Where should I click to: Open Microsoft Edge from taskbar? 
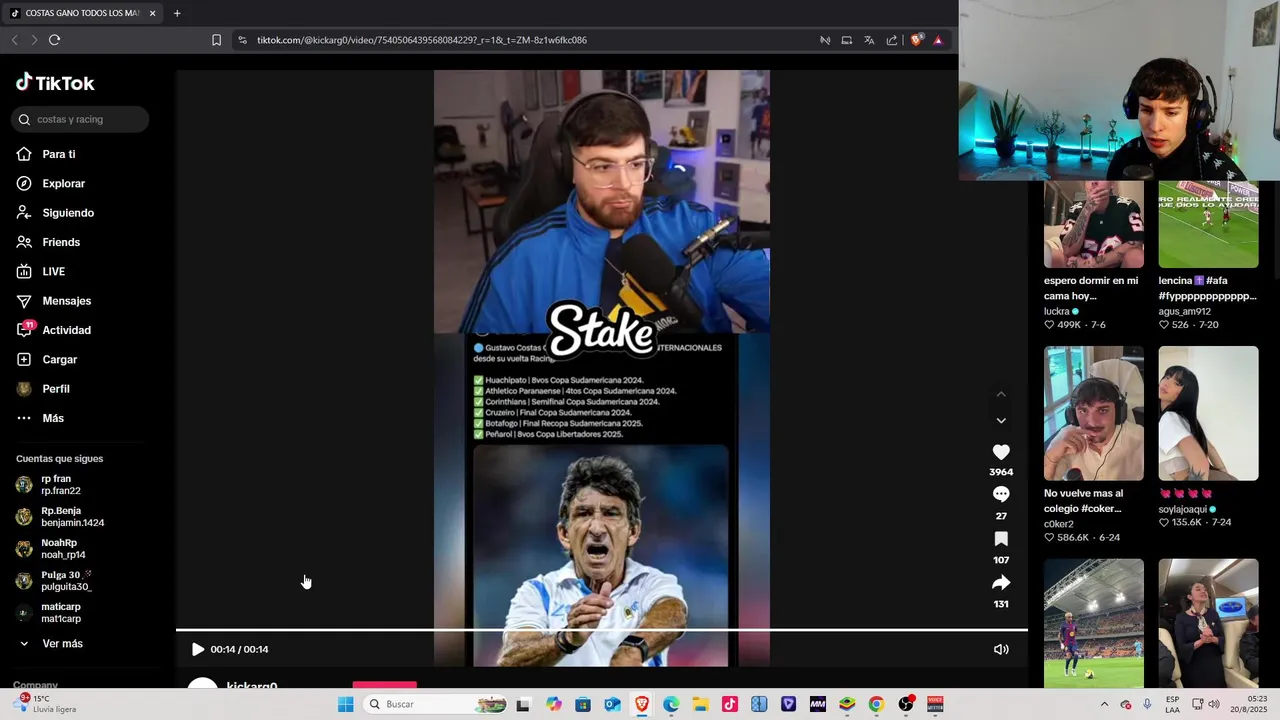pyautogui.click(x=671, y=704)
